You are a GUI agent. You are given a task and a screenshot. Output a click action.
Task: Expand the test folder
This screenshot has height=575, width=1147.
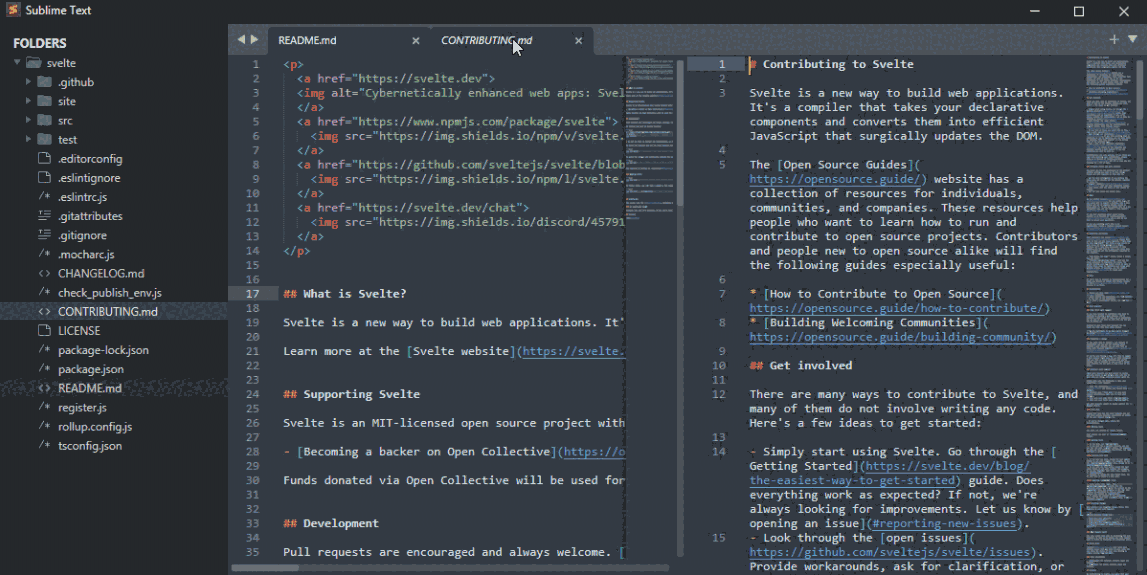tap(29, 138)
